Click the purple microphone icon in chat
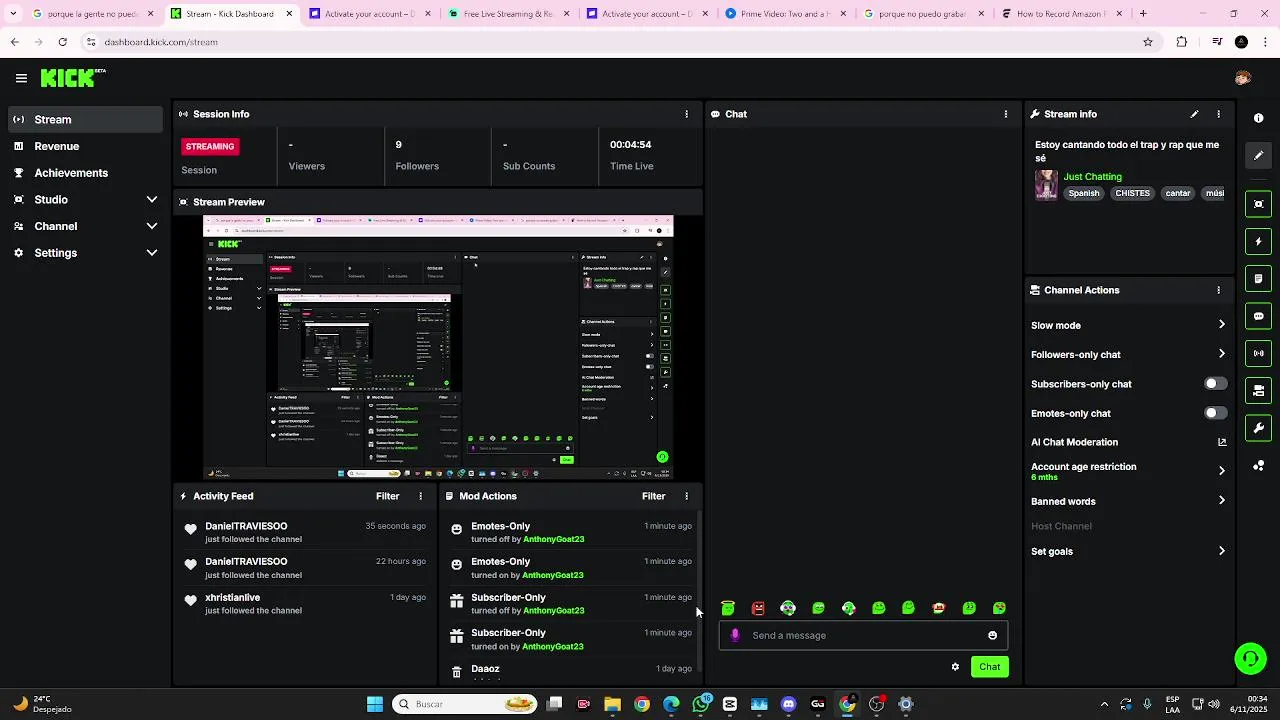This screenshot has width=1280, height=720. (x=736, y=635)
